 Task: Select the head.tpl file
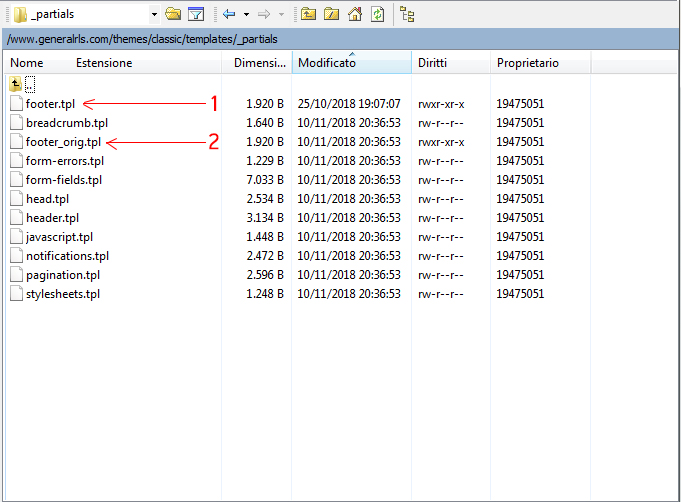47,199
